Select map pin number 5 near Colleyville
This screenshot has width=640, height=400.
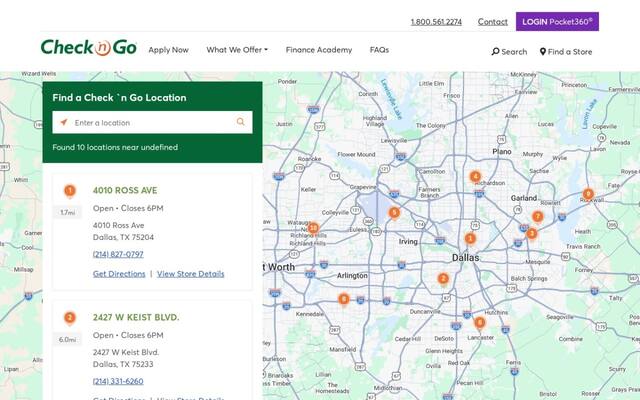pos(394,213)
